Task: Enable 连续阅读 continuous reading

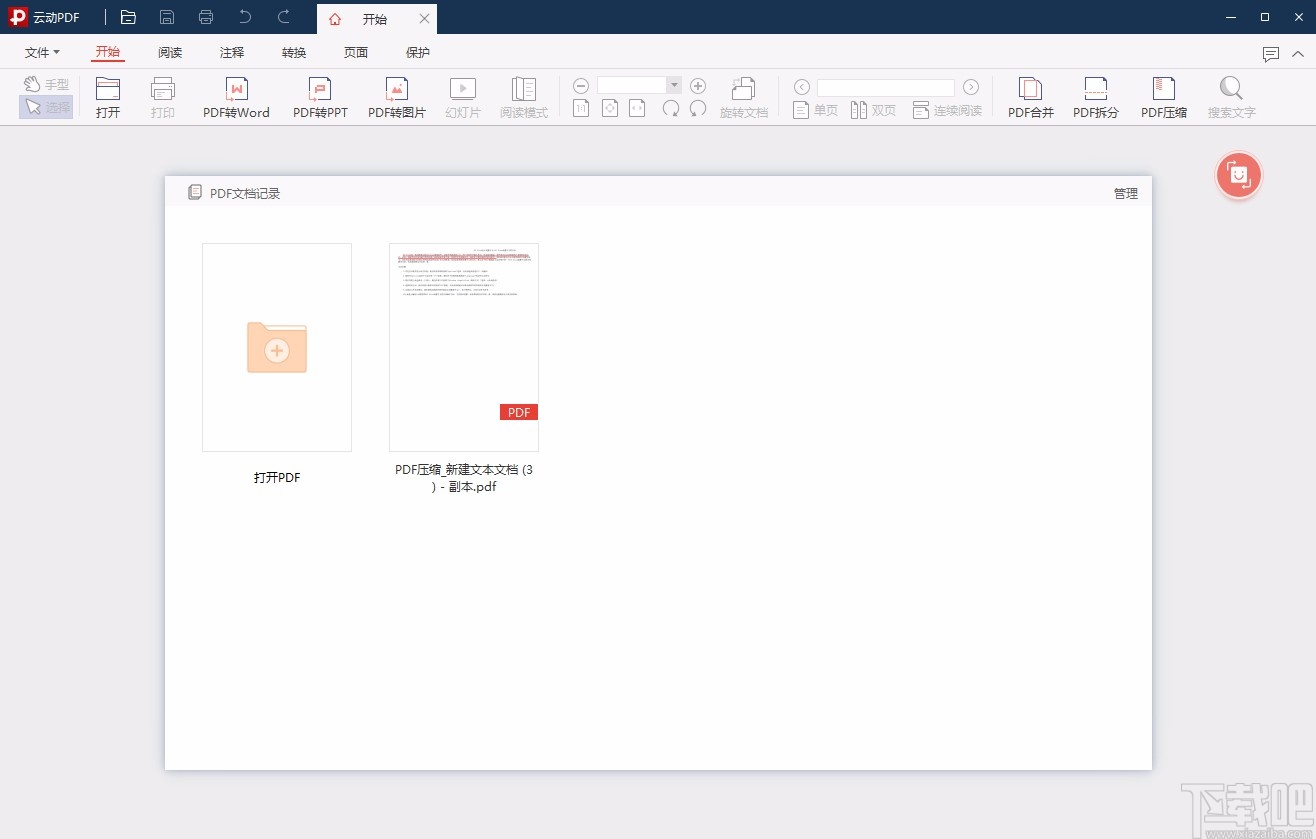Action: (x=947, y=110)
